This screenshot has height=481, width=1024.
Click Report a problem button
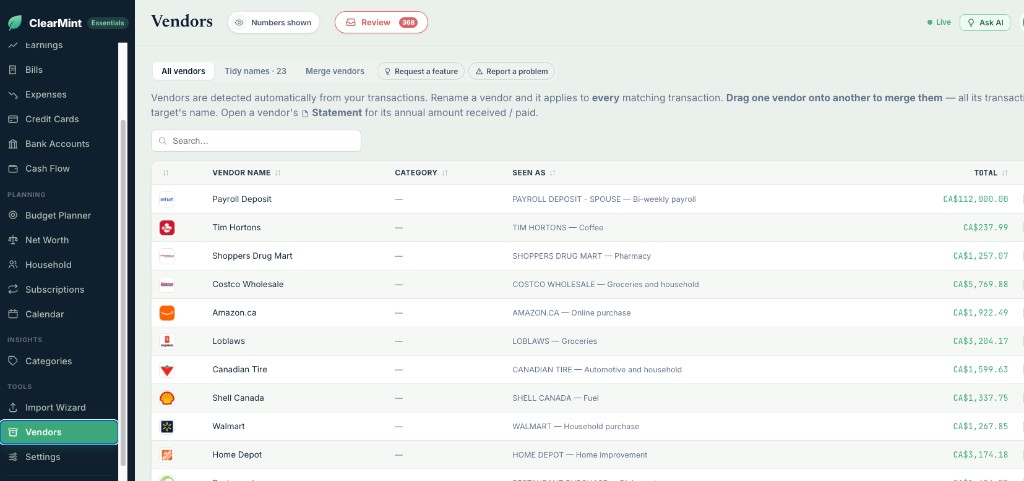pos(512,71)
